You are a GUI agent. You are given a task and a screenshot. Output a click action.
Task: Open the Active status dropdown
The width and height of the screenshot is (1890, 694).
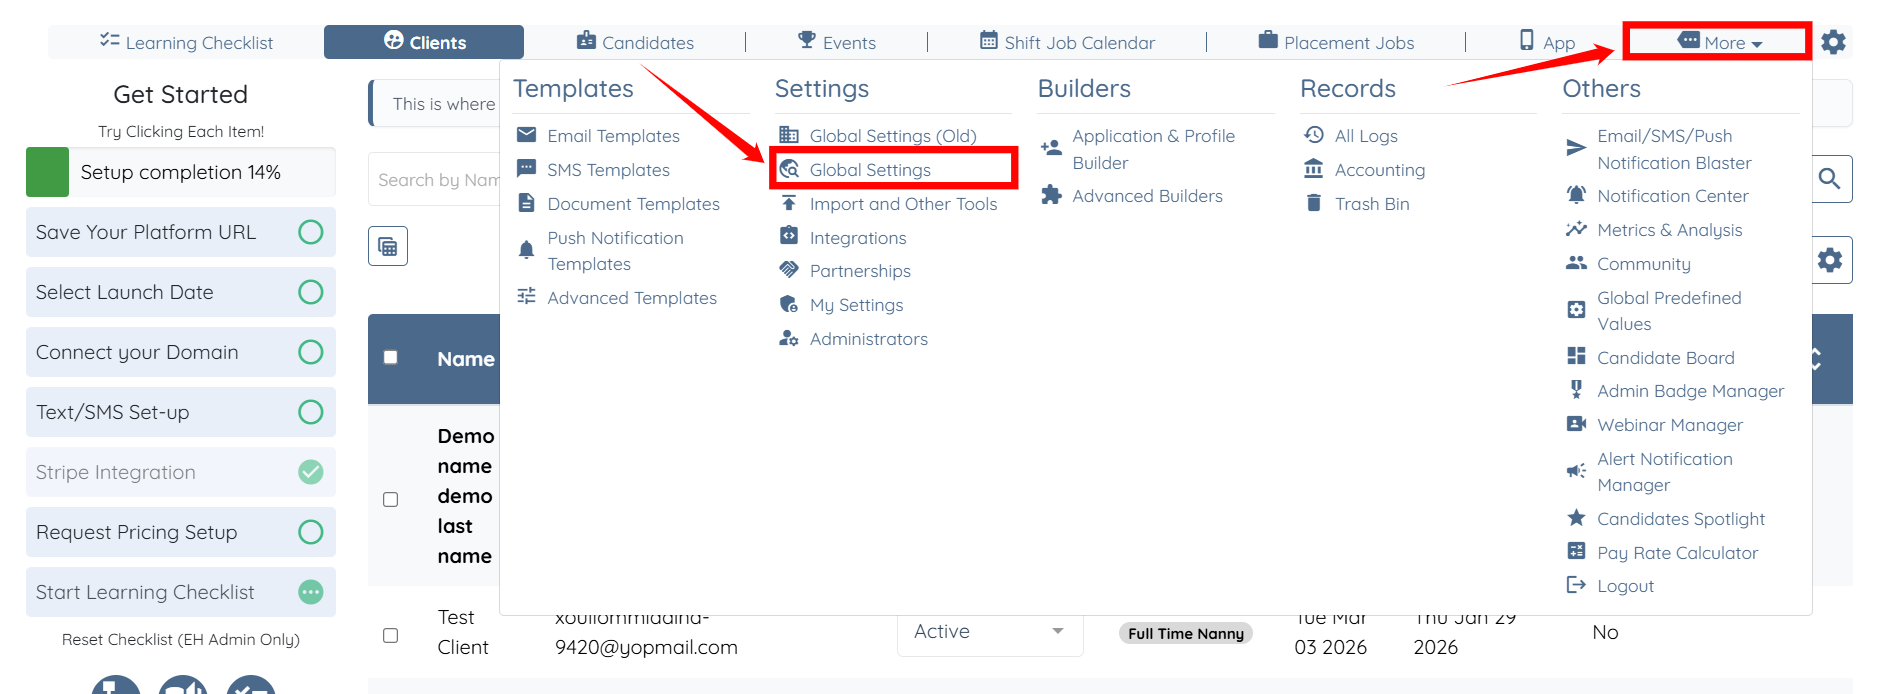[989, 631]
